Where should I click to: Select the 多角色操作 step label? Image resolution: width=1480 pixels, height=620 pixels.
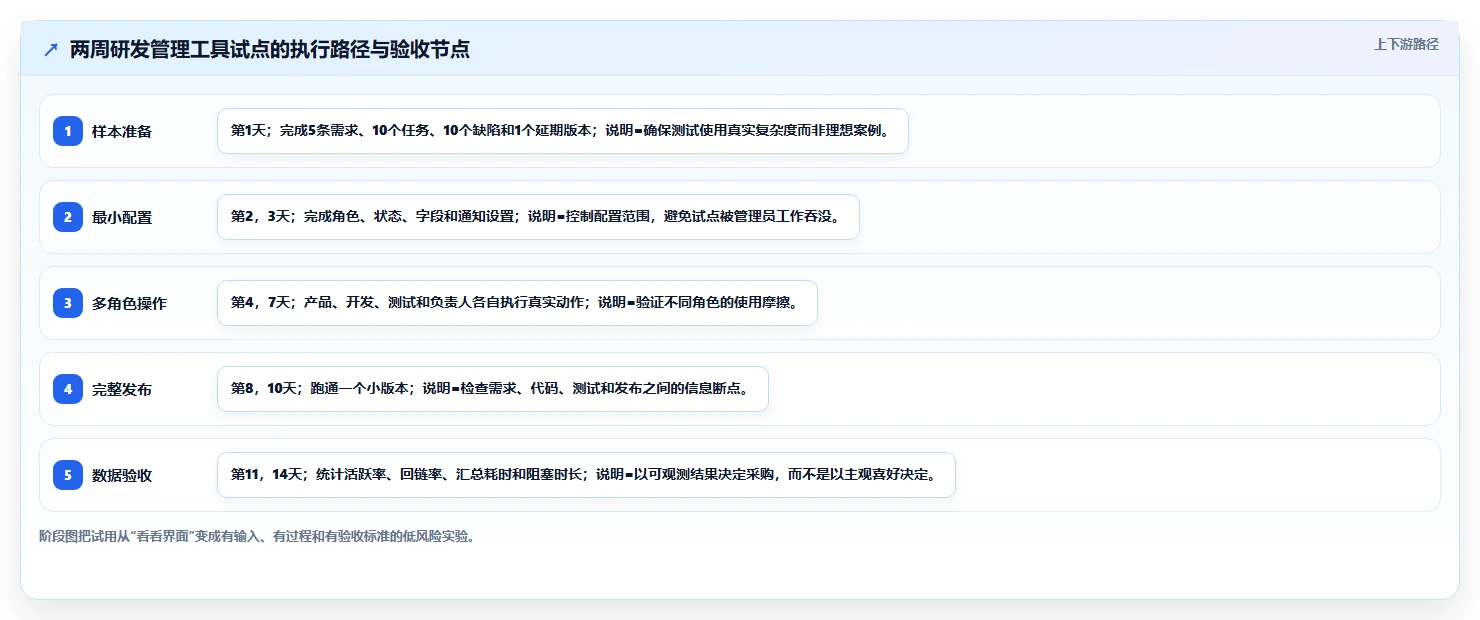pyautogui.click(x=129, y=303)
